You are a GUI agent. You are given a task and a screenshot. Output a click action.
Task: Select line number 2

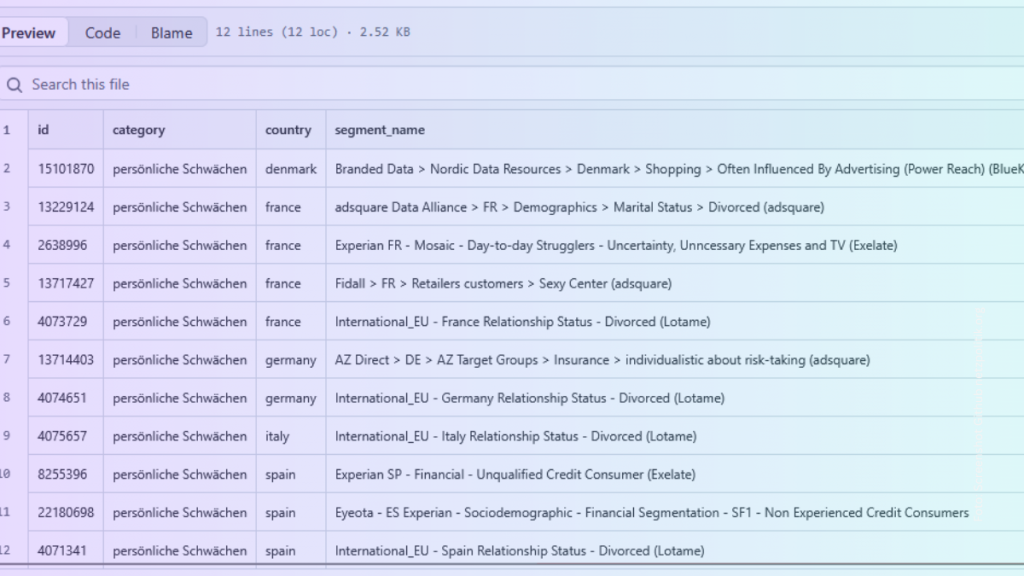[7, 168]
